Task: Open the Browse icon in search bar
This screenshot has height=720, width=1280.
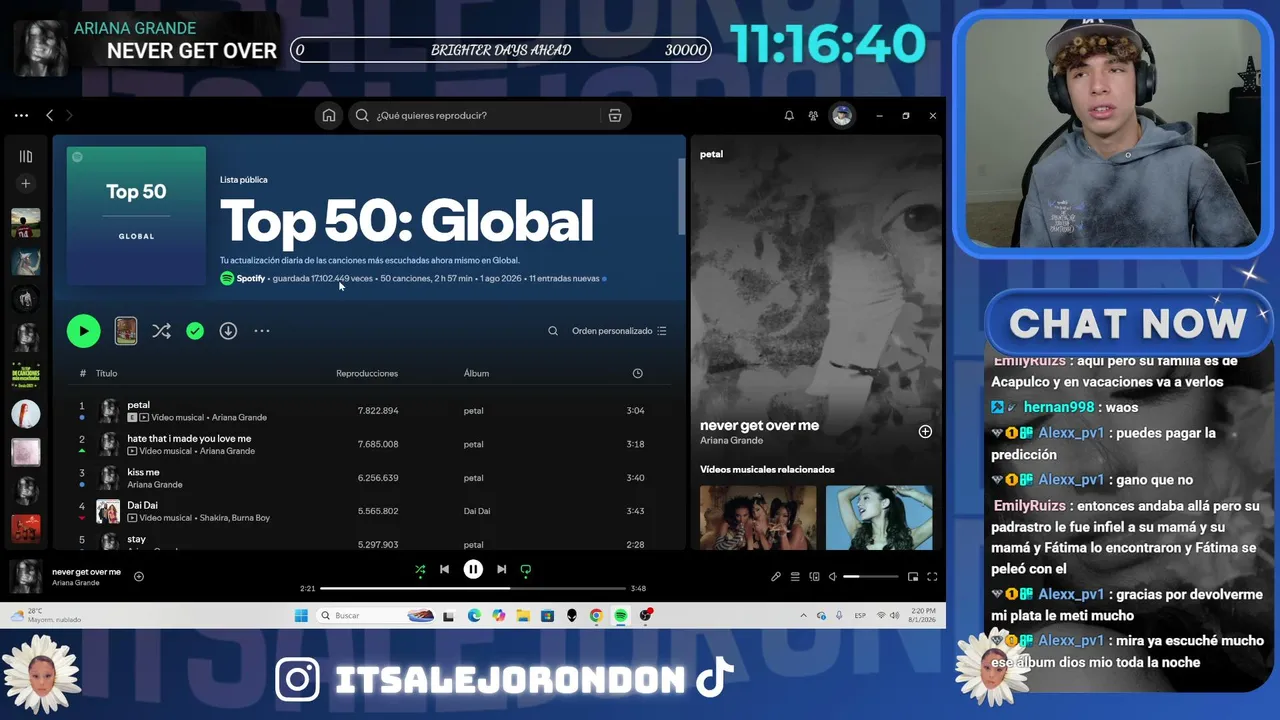Action: [x=615, y=115]
